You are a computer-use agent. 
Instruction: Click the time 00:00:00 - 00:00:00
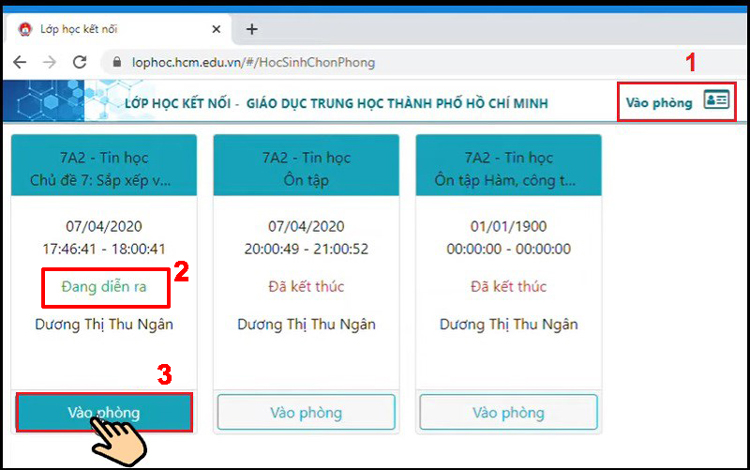508,249
